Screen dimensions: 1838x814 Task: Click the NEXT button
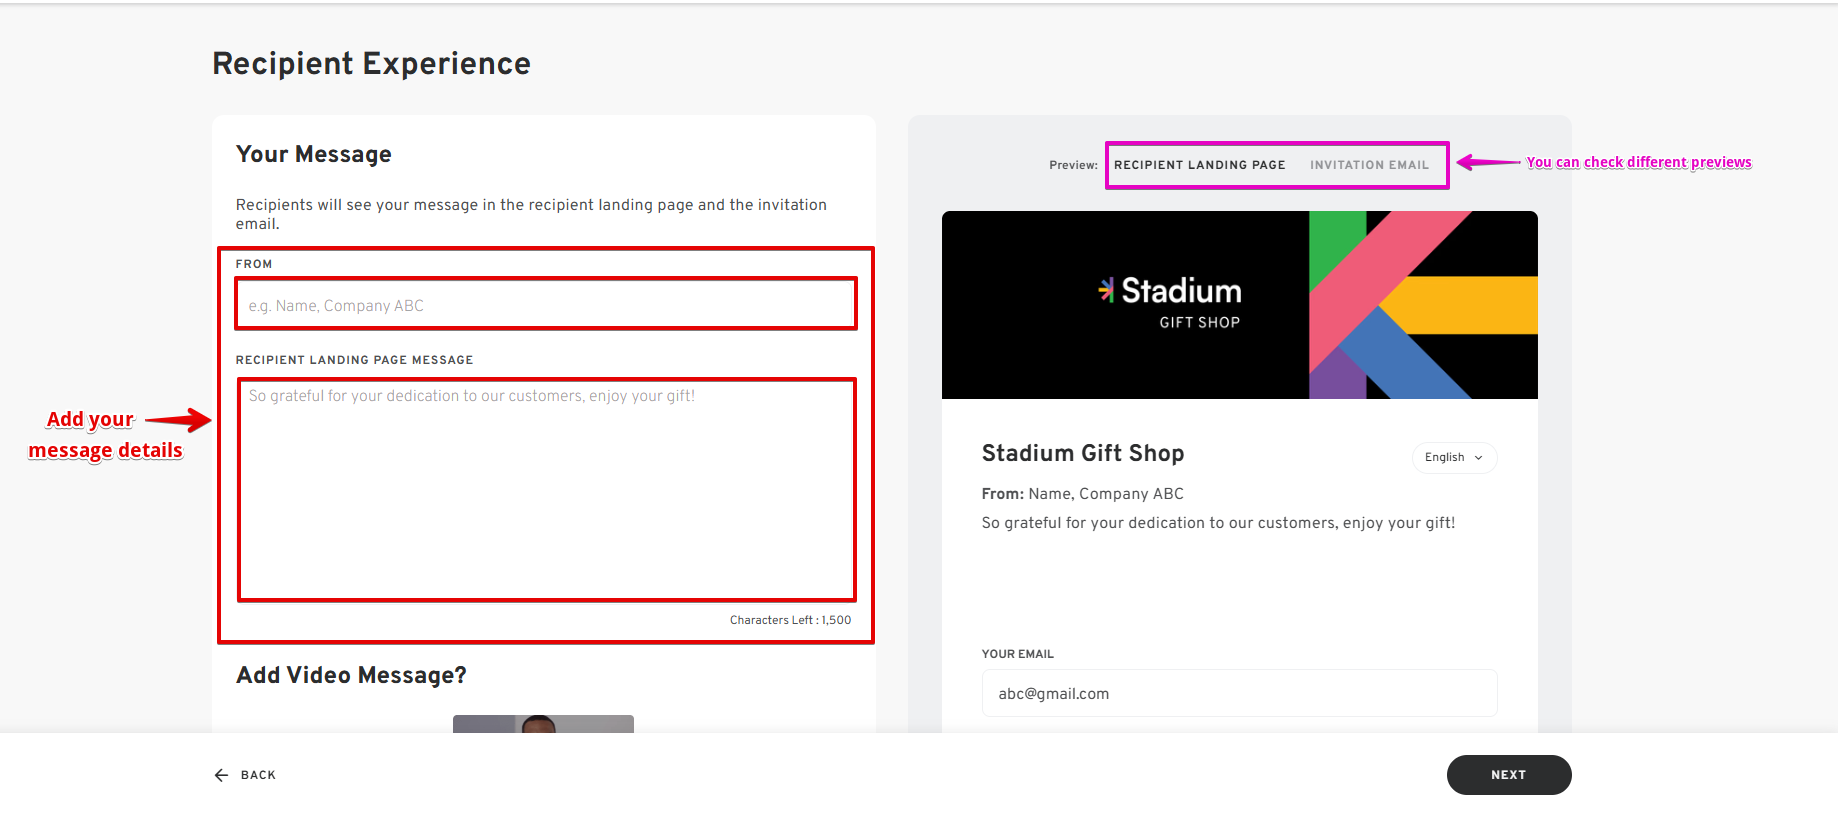coord(1508,775)
